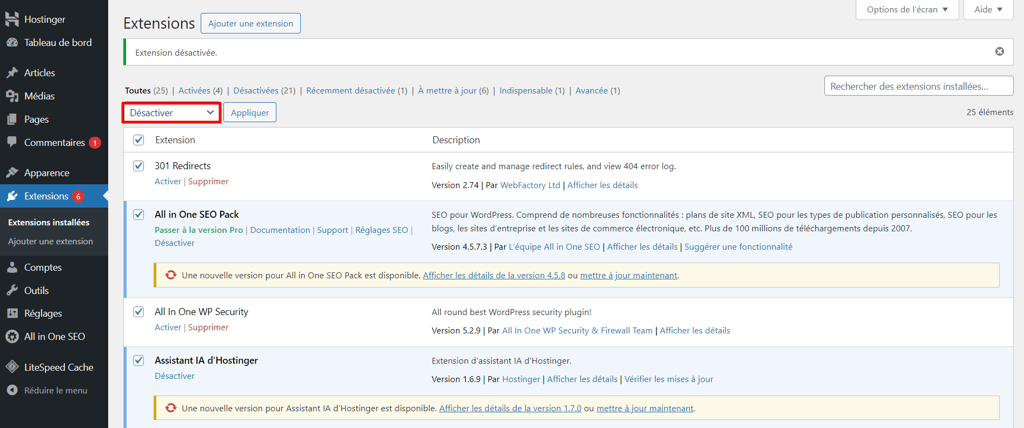Click the Tableau de bord dashboard icon
Viewport: 1024px width, 428px height.
(x=12, y=43)
